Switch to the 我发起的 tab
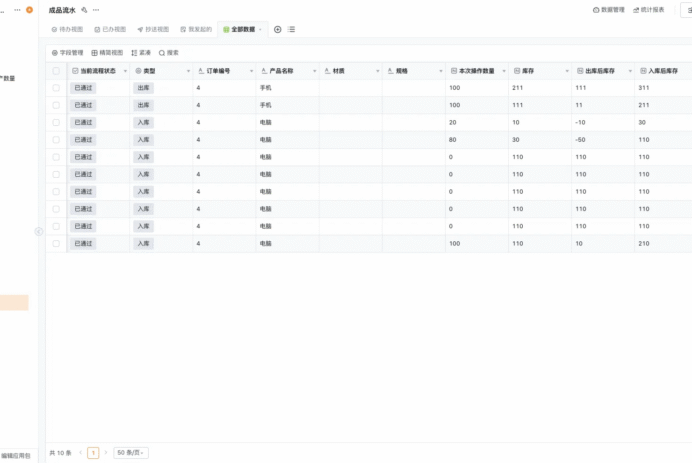This screenshot has width=692, height=463. point(196,30)
